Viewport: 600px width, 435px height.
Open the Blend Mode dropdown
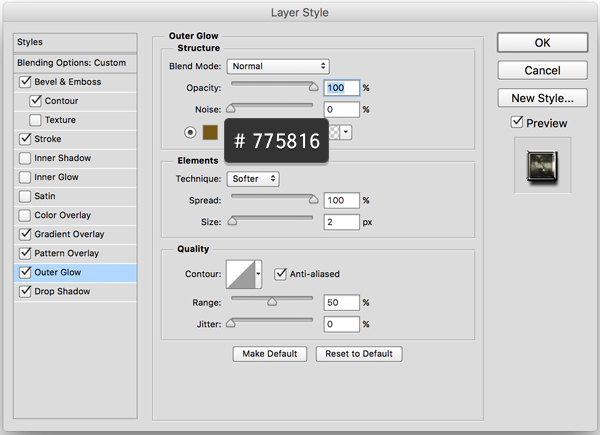(x=278, y=66)
